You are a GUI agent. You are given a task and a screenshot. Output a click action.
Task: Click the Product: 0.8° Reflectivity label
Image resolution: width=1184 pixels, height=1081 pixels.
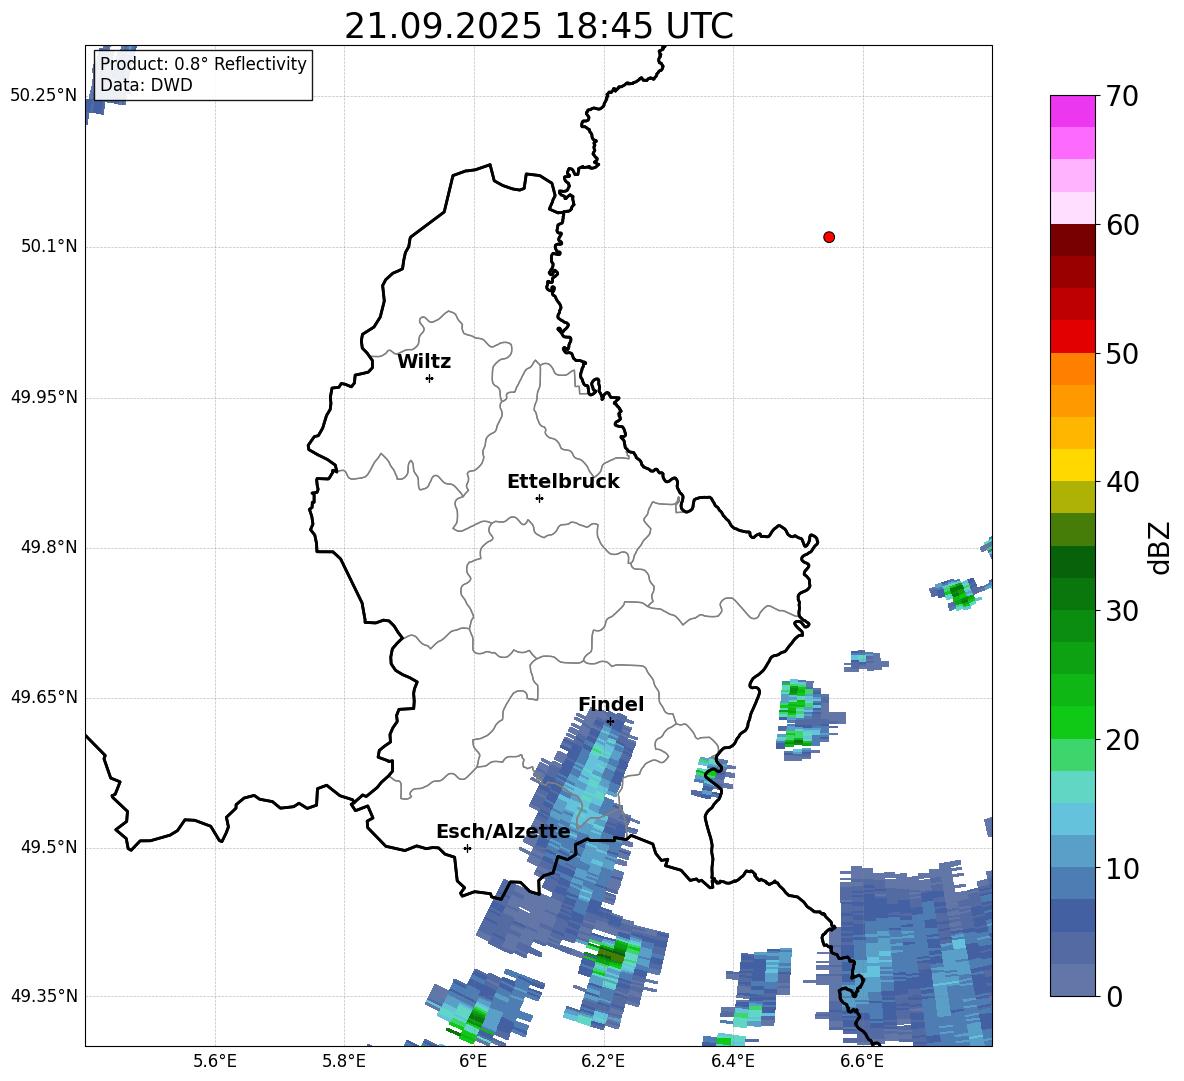203,63
